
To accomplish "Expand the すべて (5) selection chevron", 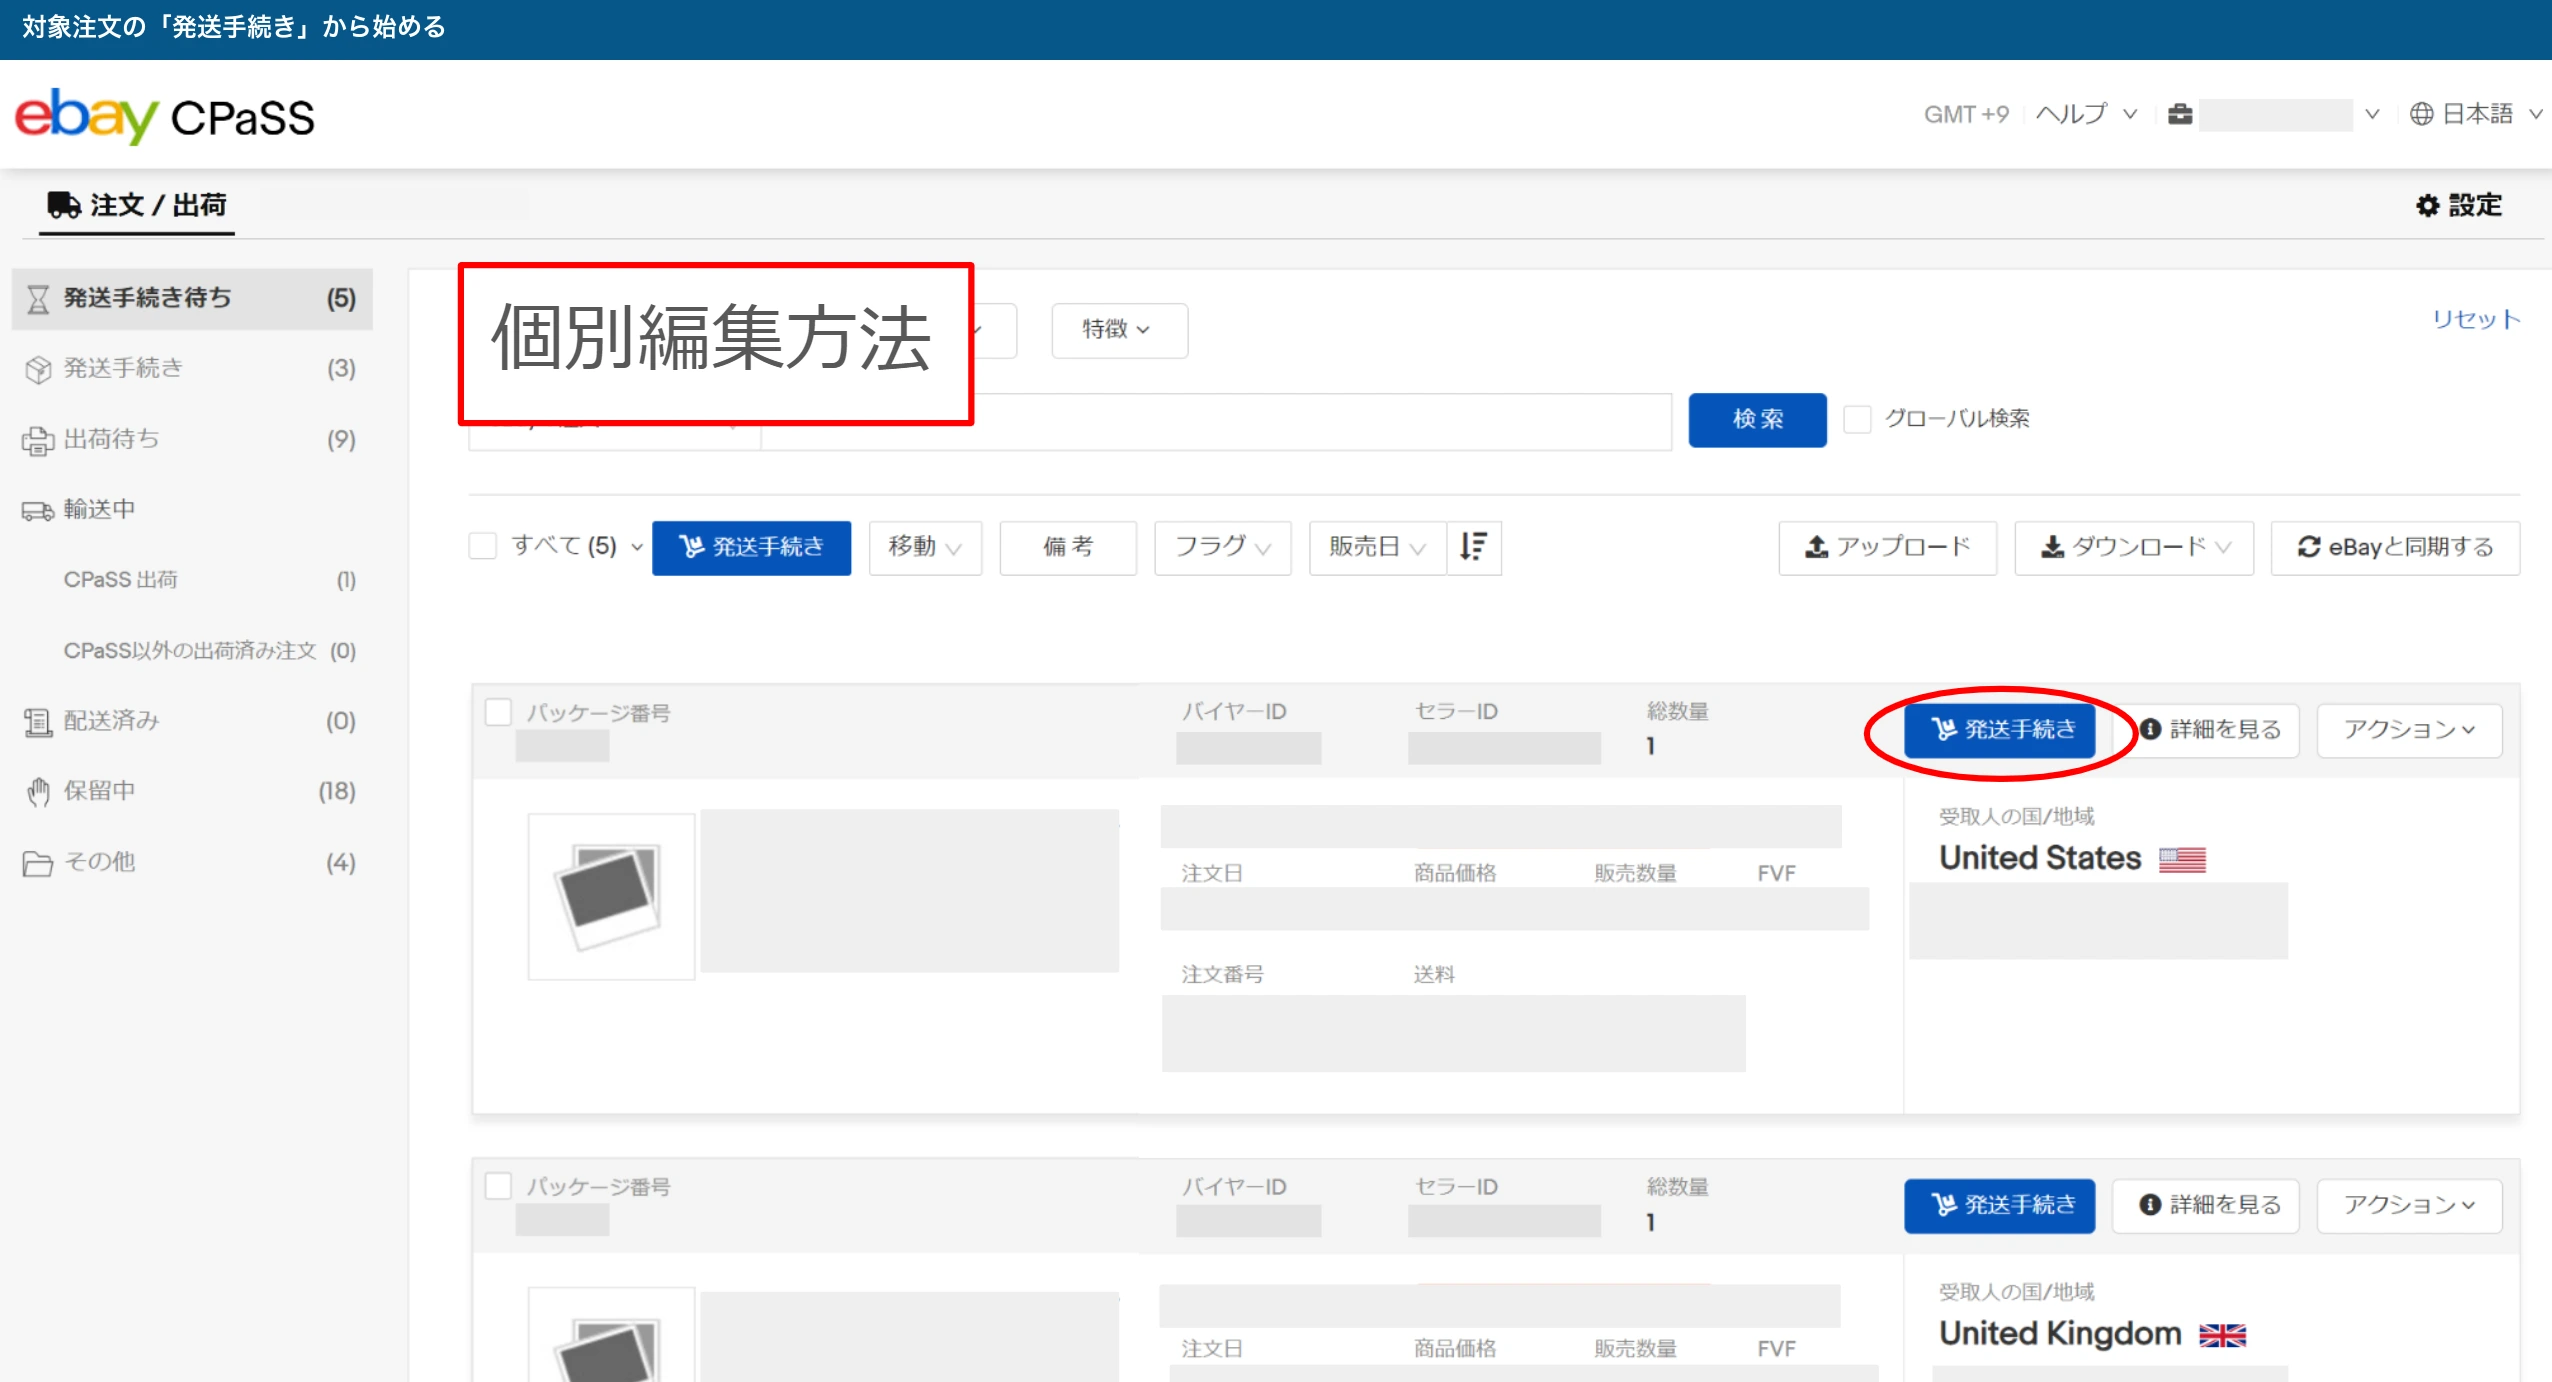I will pos(637,547).
